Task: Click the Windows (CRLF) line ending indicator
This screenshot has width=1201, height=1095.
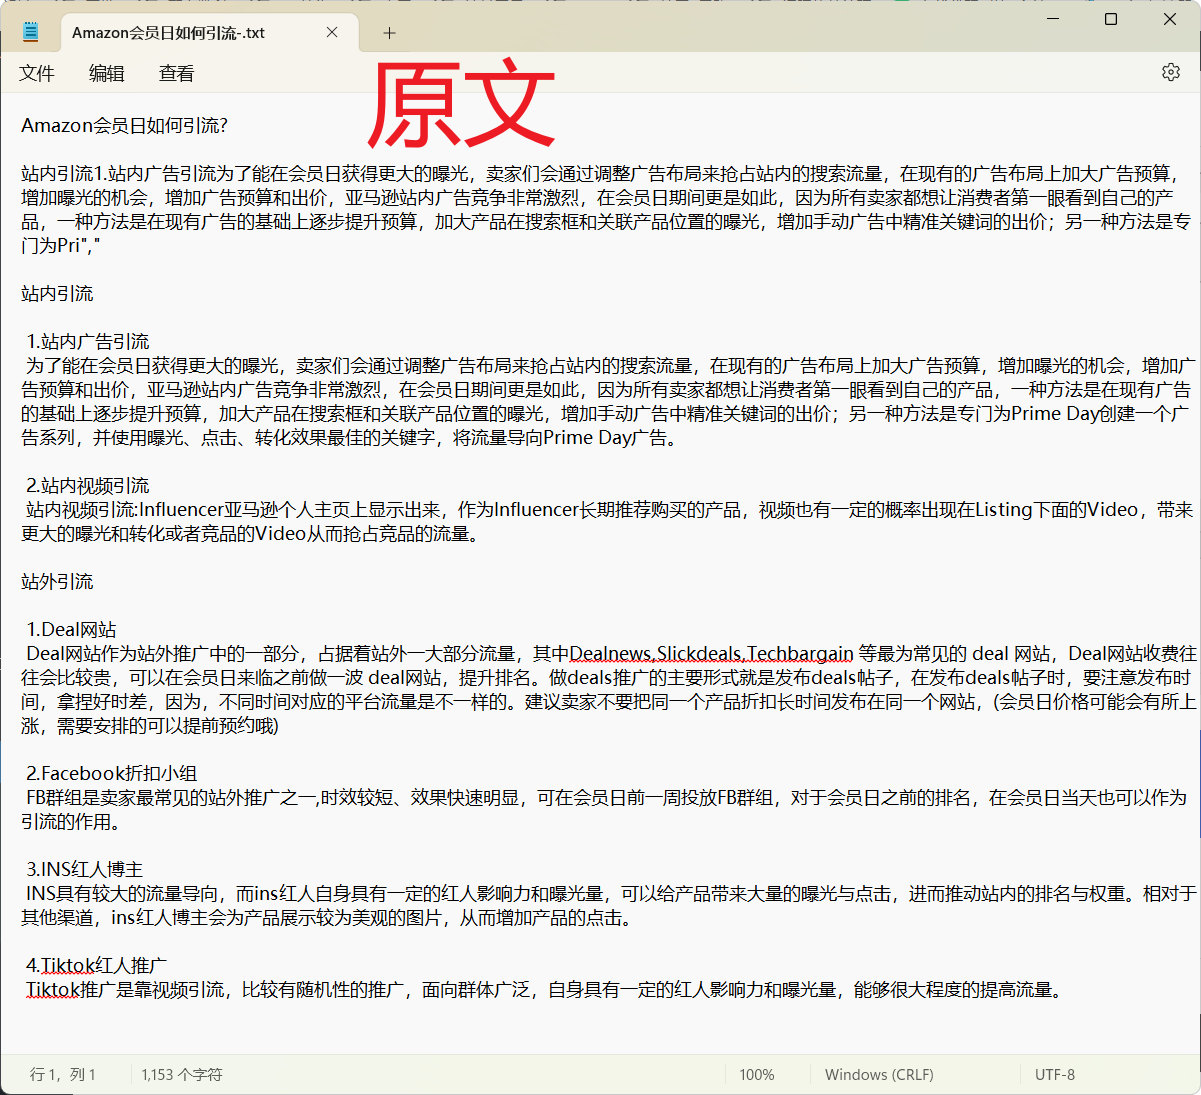Action: (x=879, y=1075)
